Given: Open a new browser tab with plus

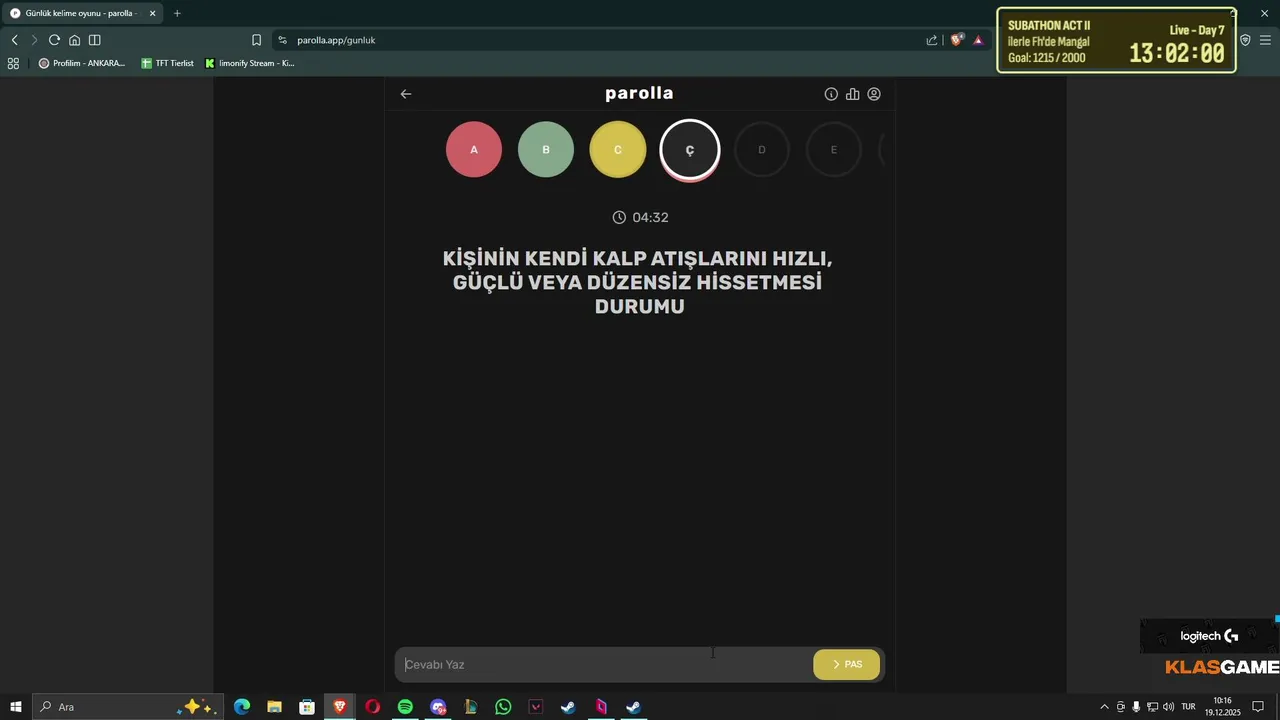Looking at the screenshot, I should (x=177, y=13).
